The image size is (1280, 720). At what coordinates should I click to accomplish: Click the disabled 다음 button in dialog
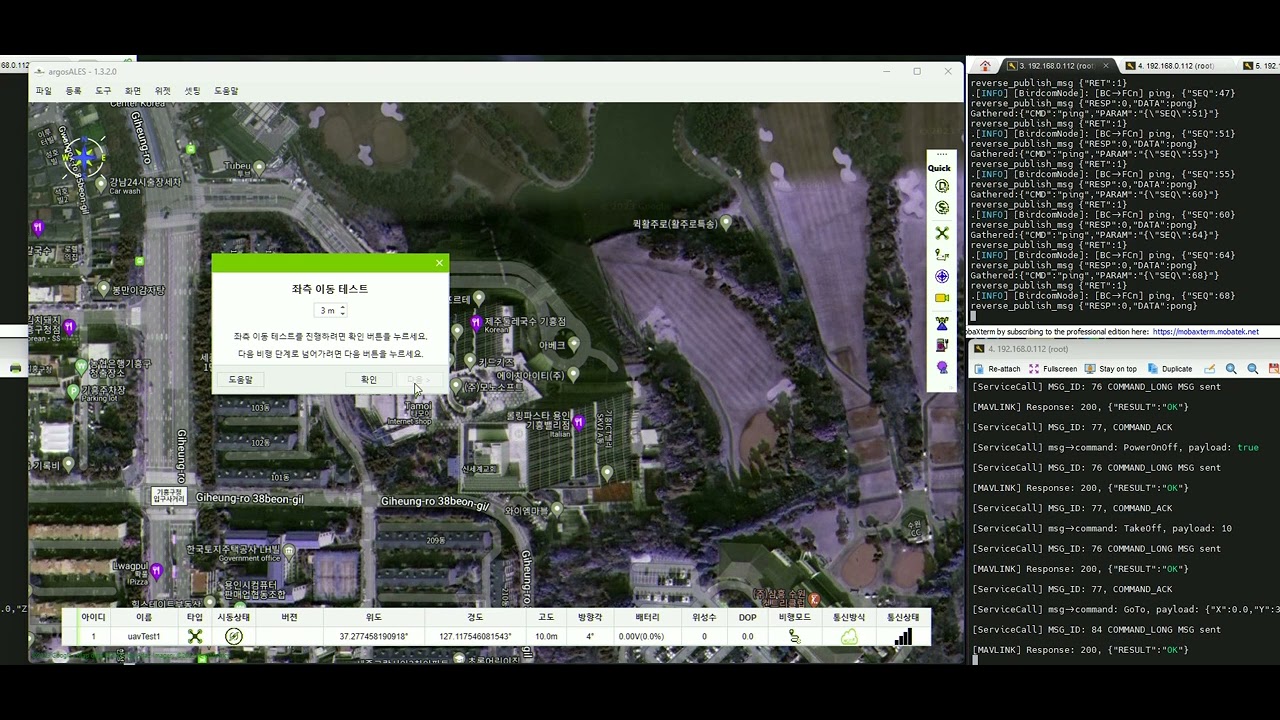coord(419,380)
